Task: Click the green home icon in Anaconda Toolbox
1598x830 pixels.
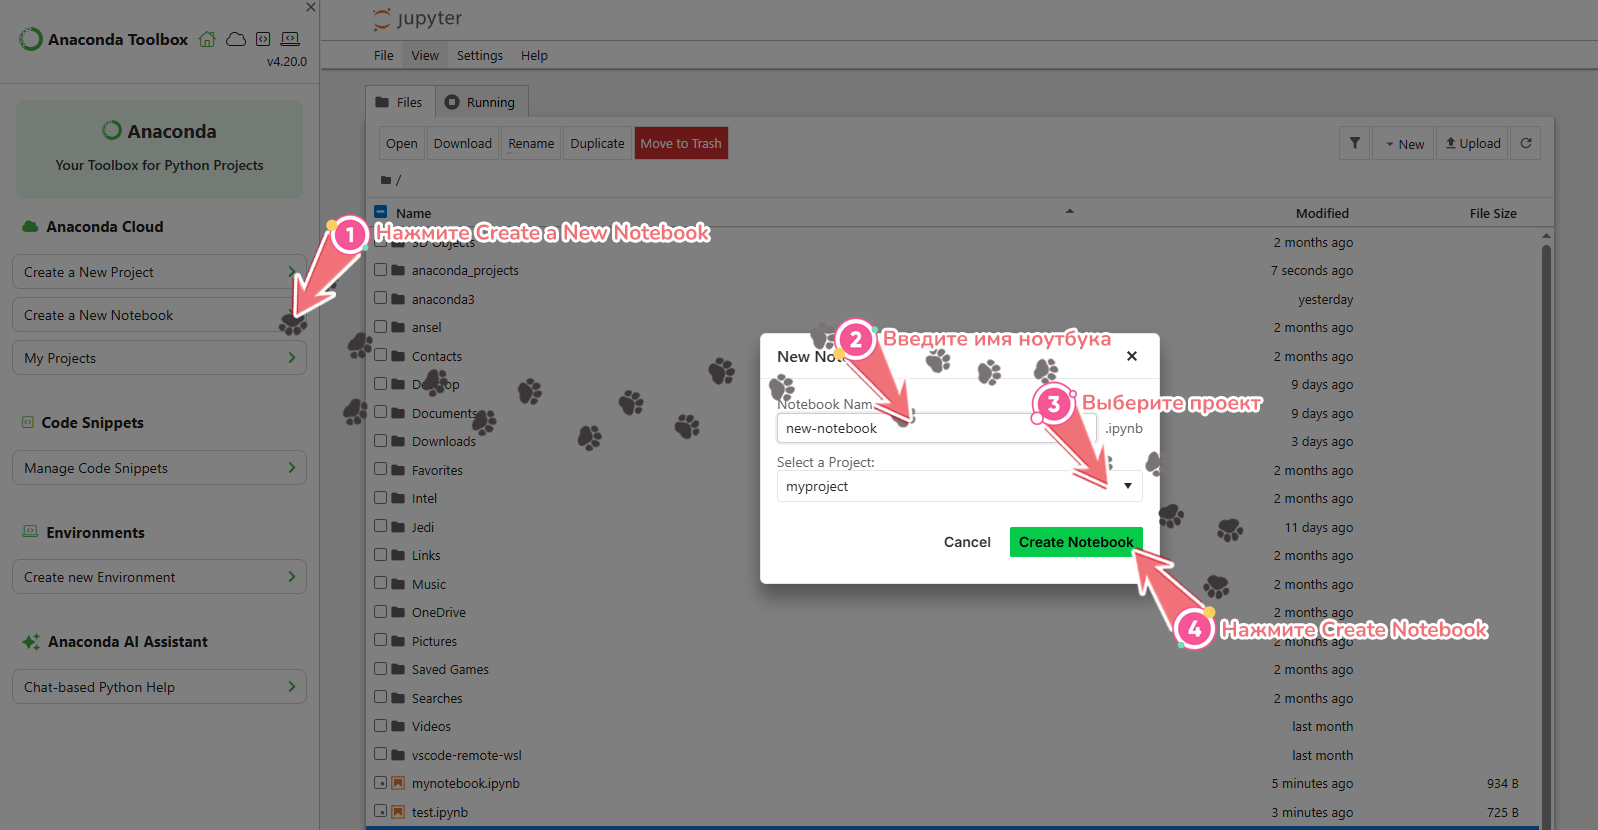Action: coord(207,39)
